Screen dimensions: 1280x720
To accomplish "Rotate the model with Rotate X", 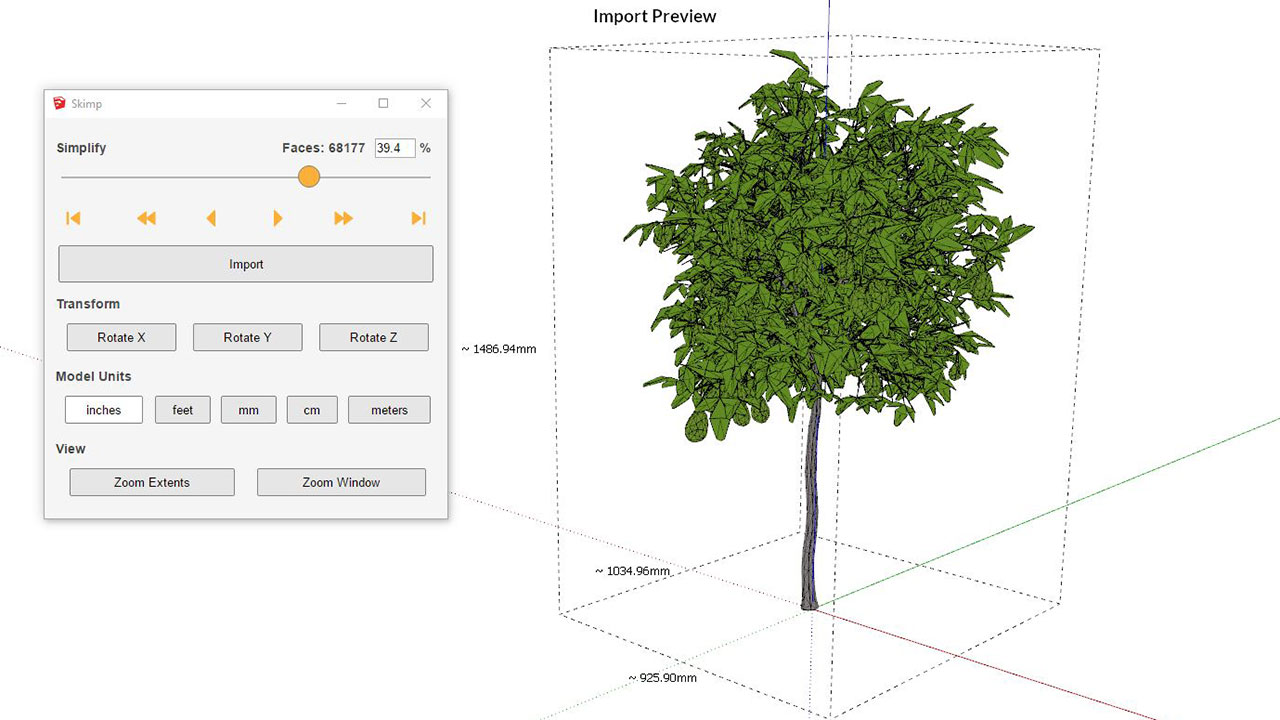I will (x=121, y=338).
